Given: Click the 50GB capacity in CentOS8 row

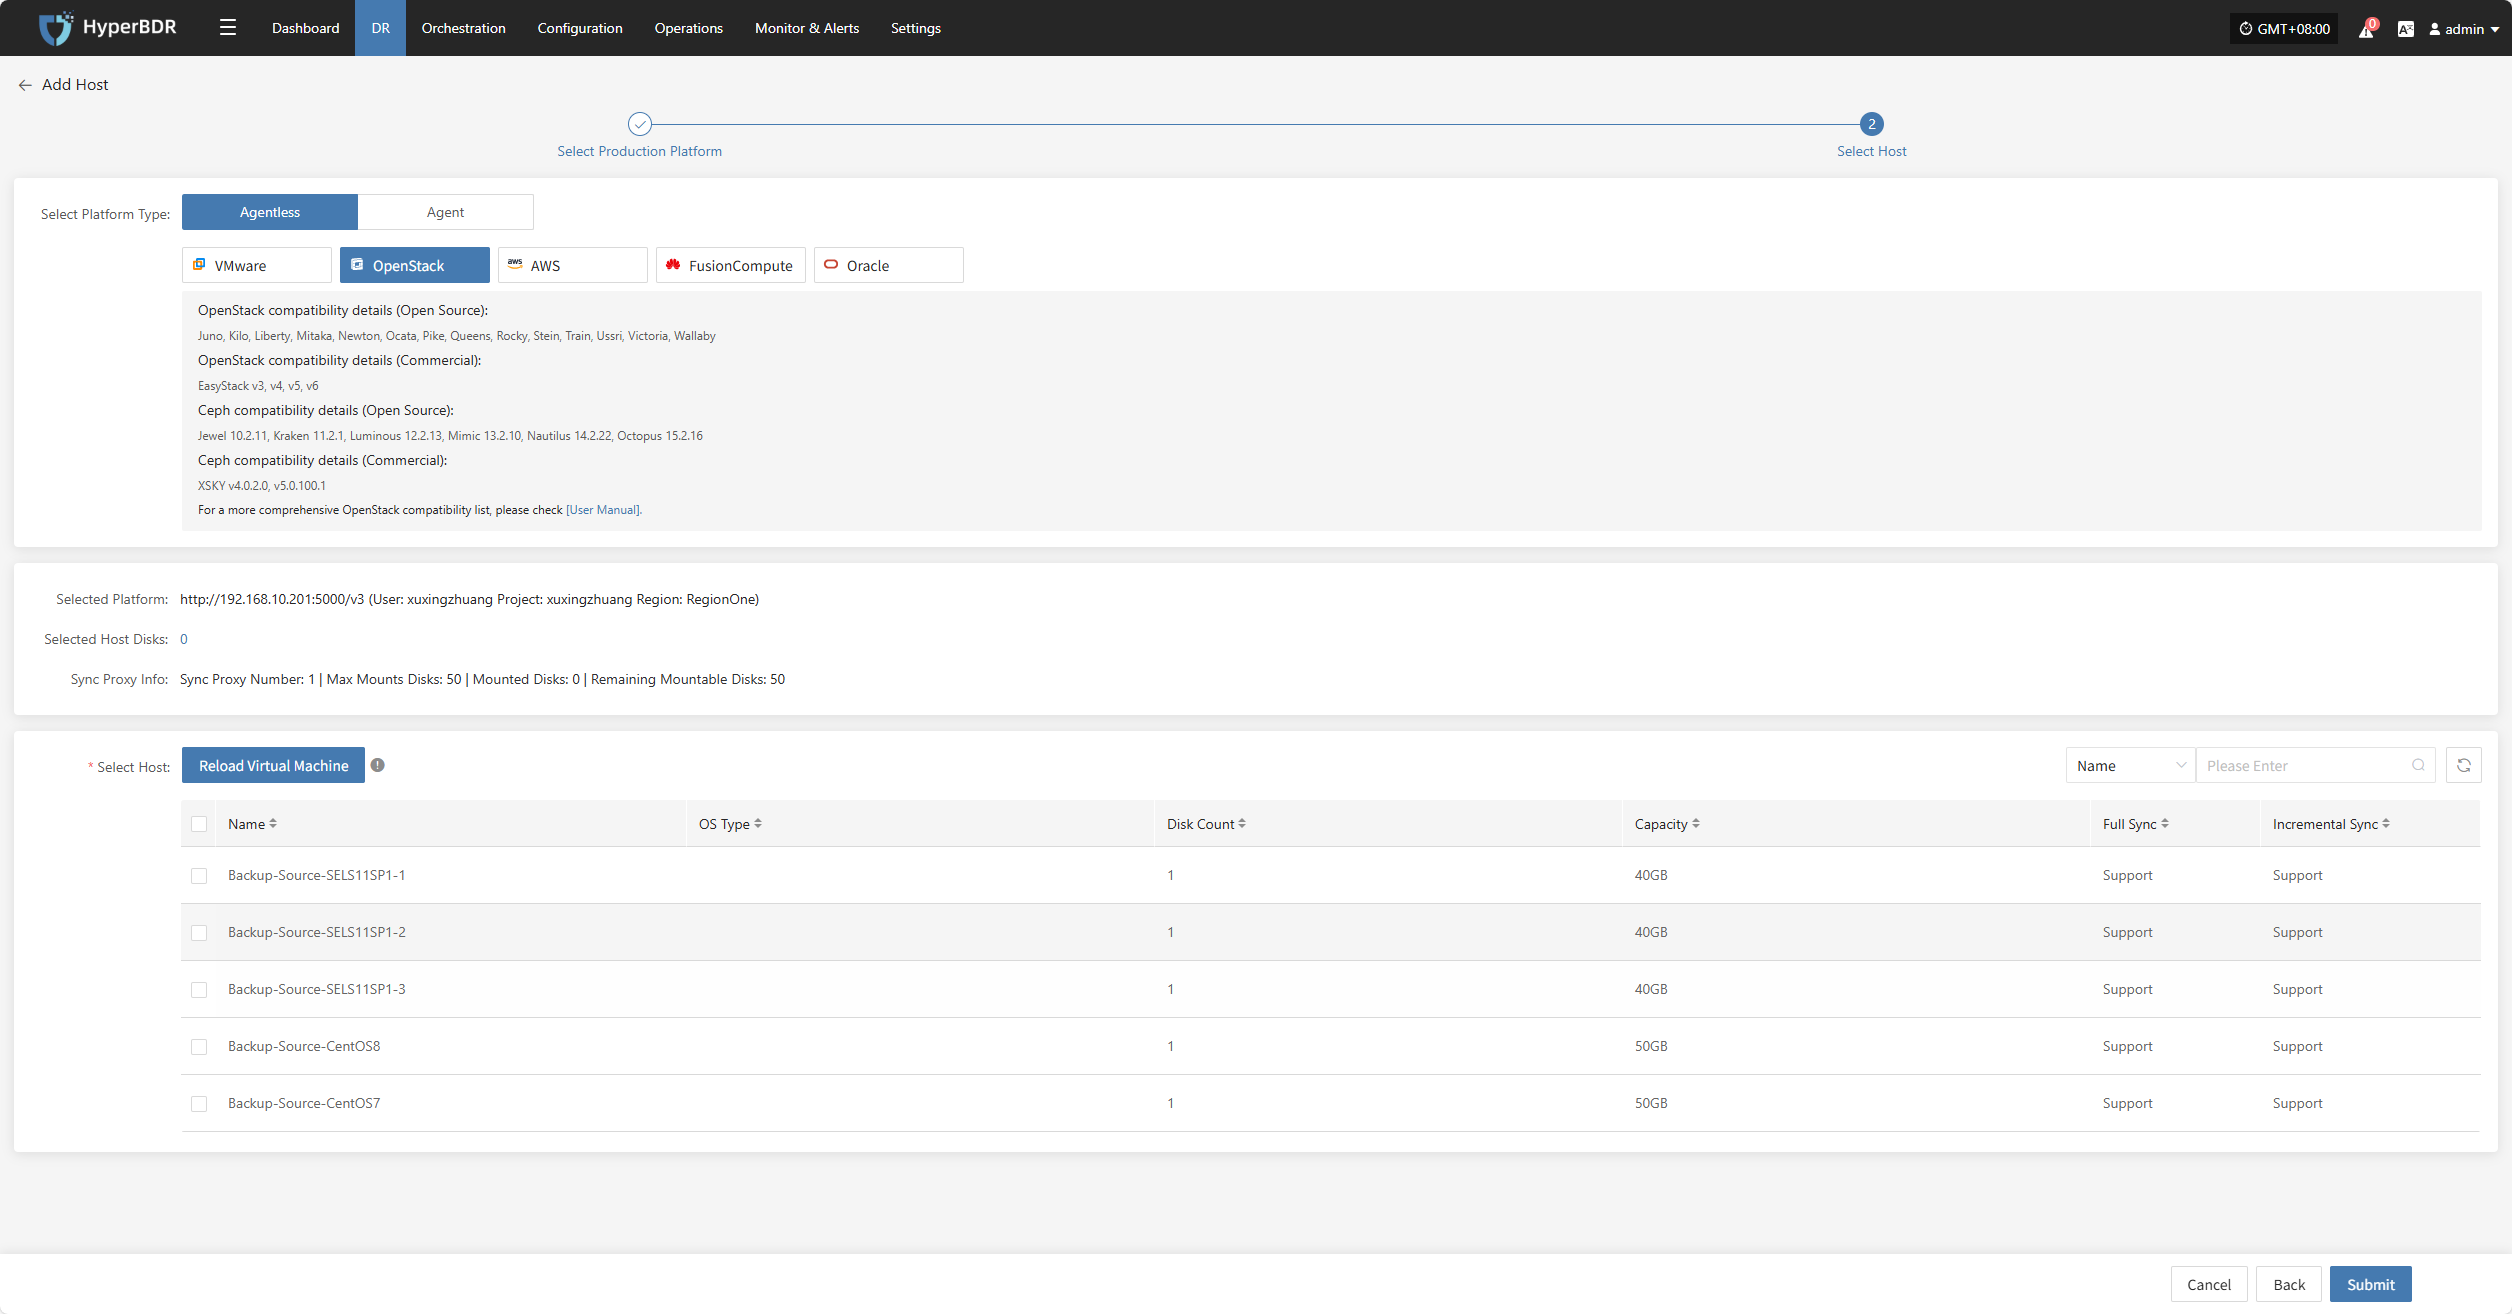Looking at the screenshot, I should coord(1651,1046).
